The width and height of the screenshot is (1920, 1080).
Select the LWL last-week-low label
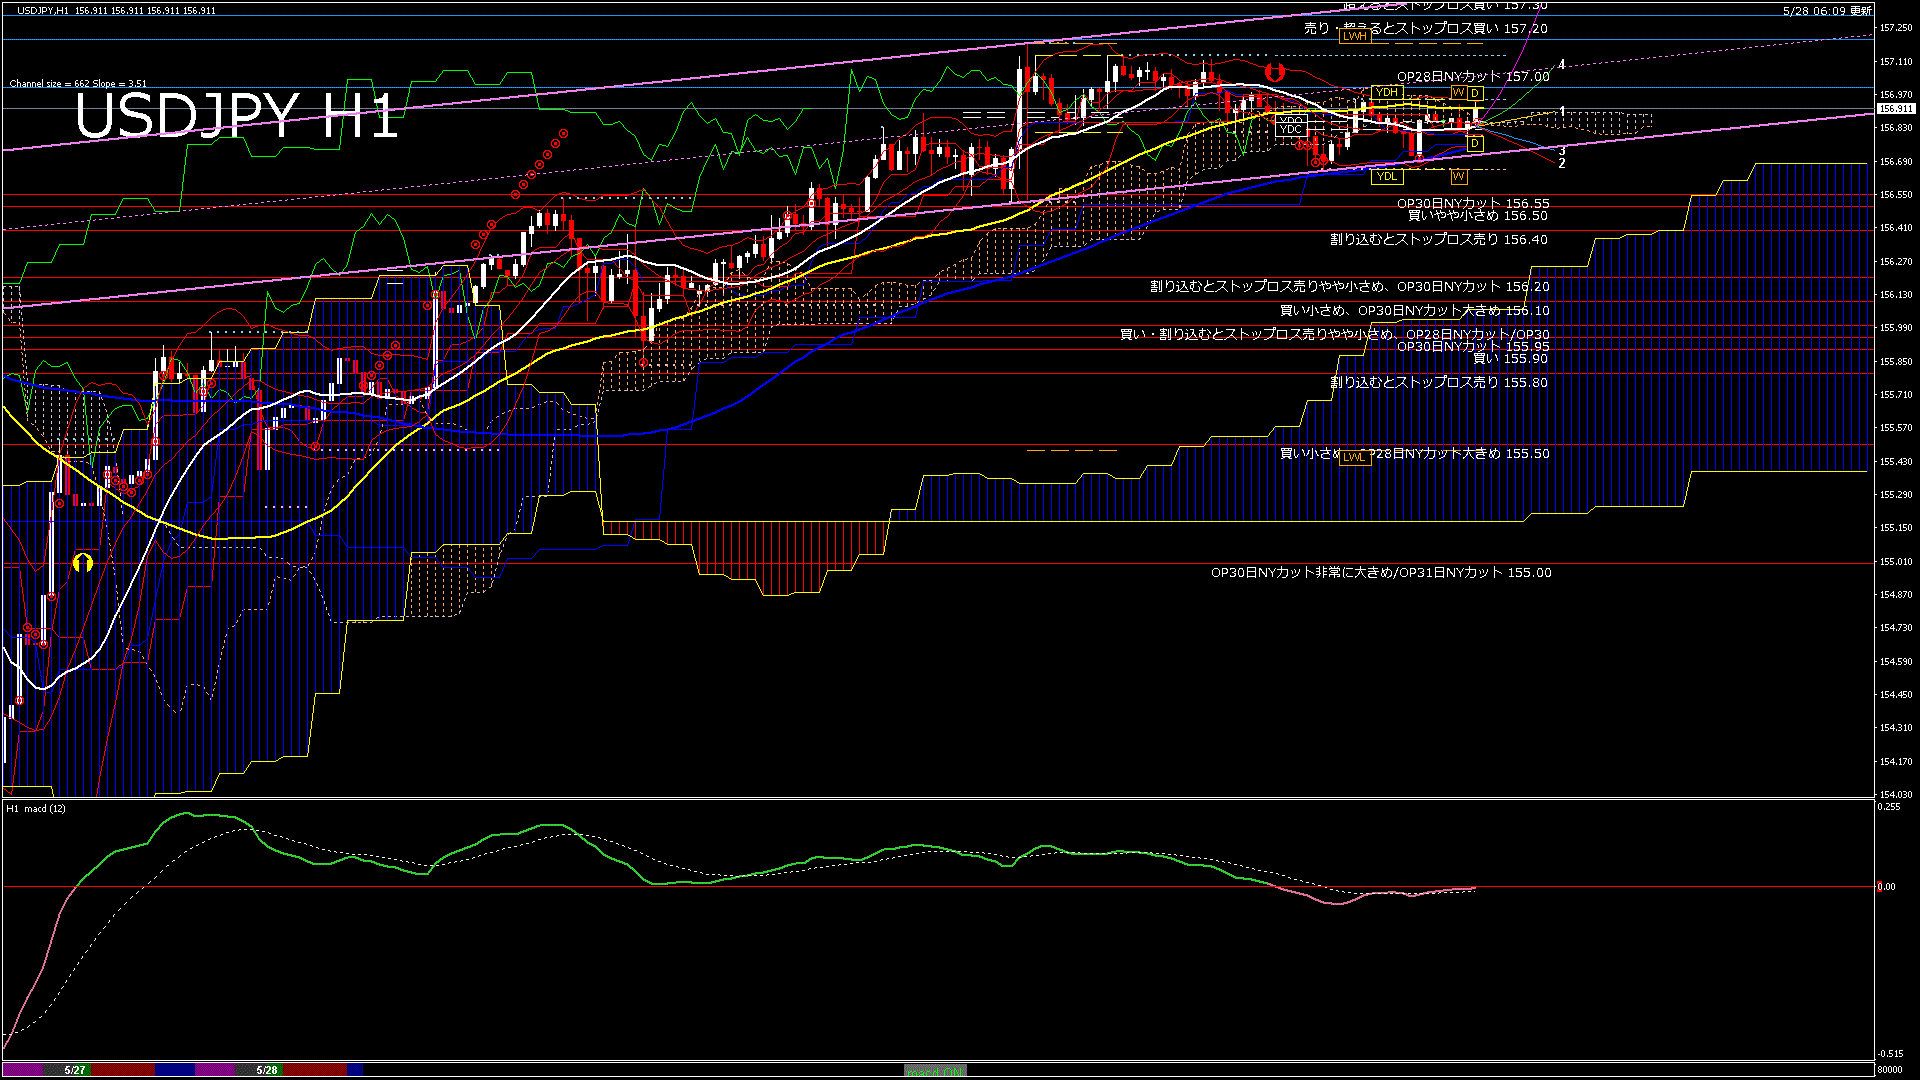(x=1353, y=457)
